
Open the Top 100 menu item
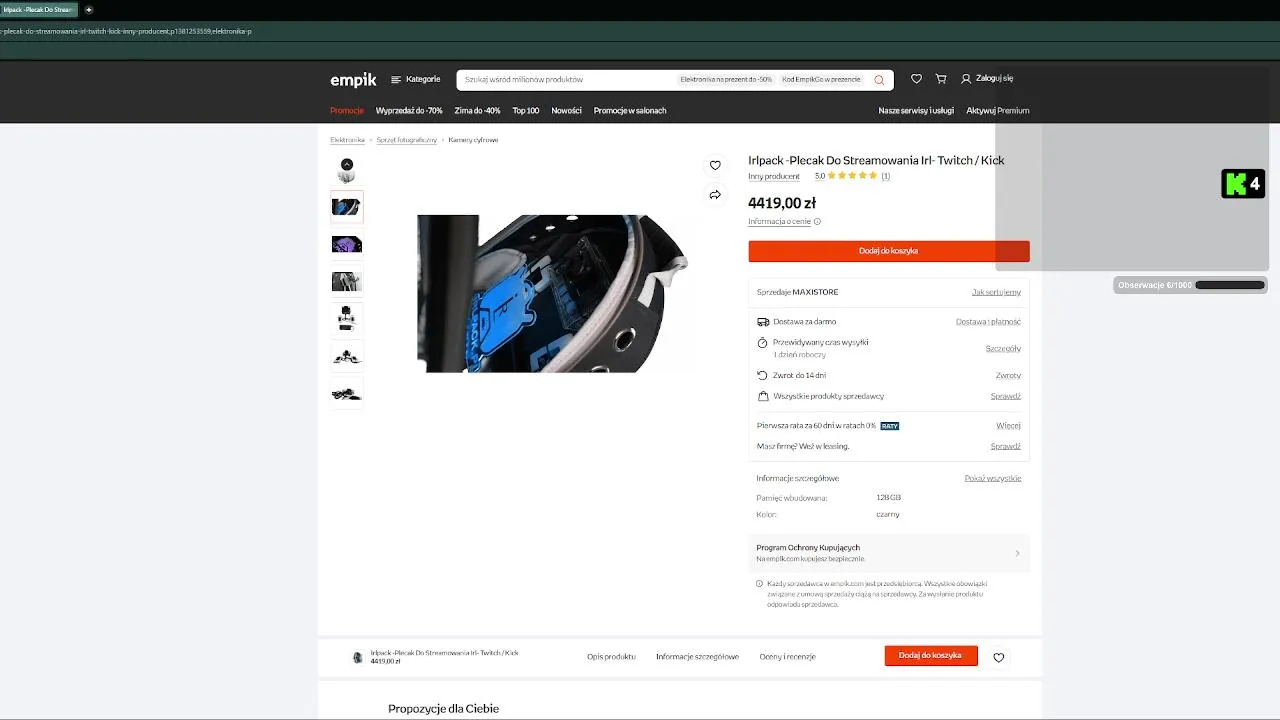point(526,111)
